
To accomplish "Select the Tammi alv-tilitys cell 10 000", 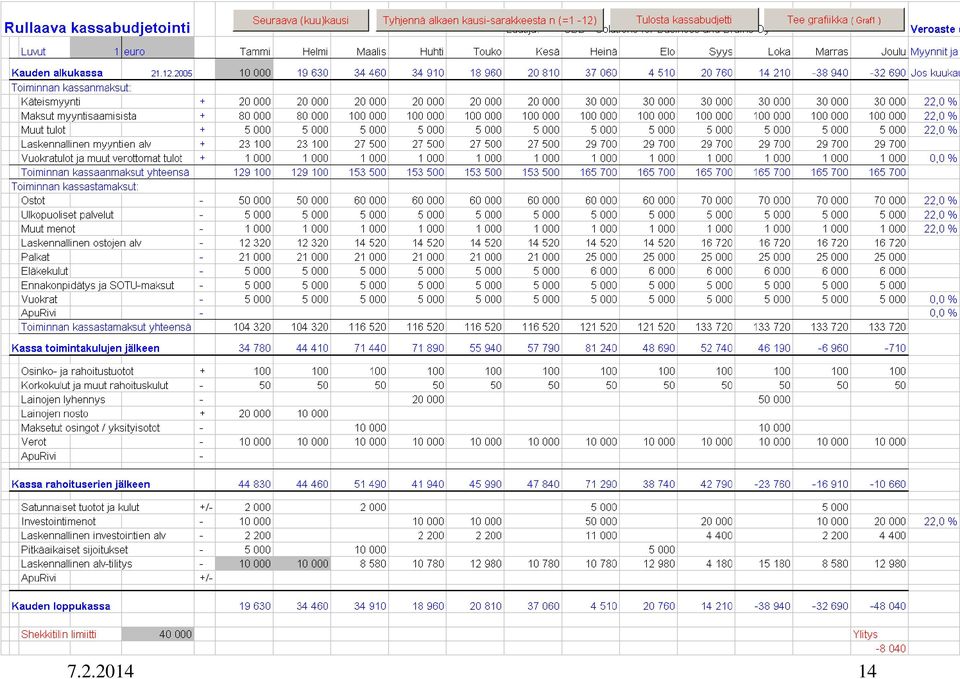I will coord(244,563).
